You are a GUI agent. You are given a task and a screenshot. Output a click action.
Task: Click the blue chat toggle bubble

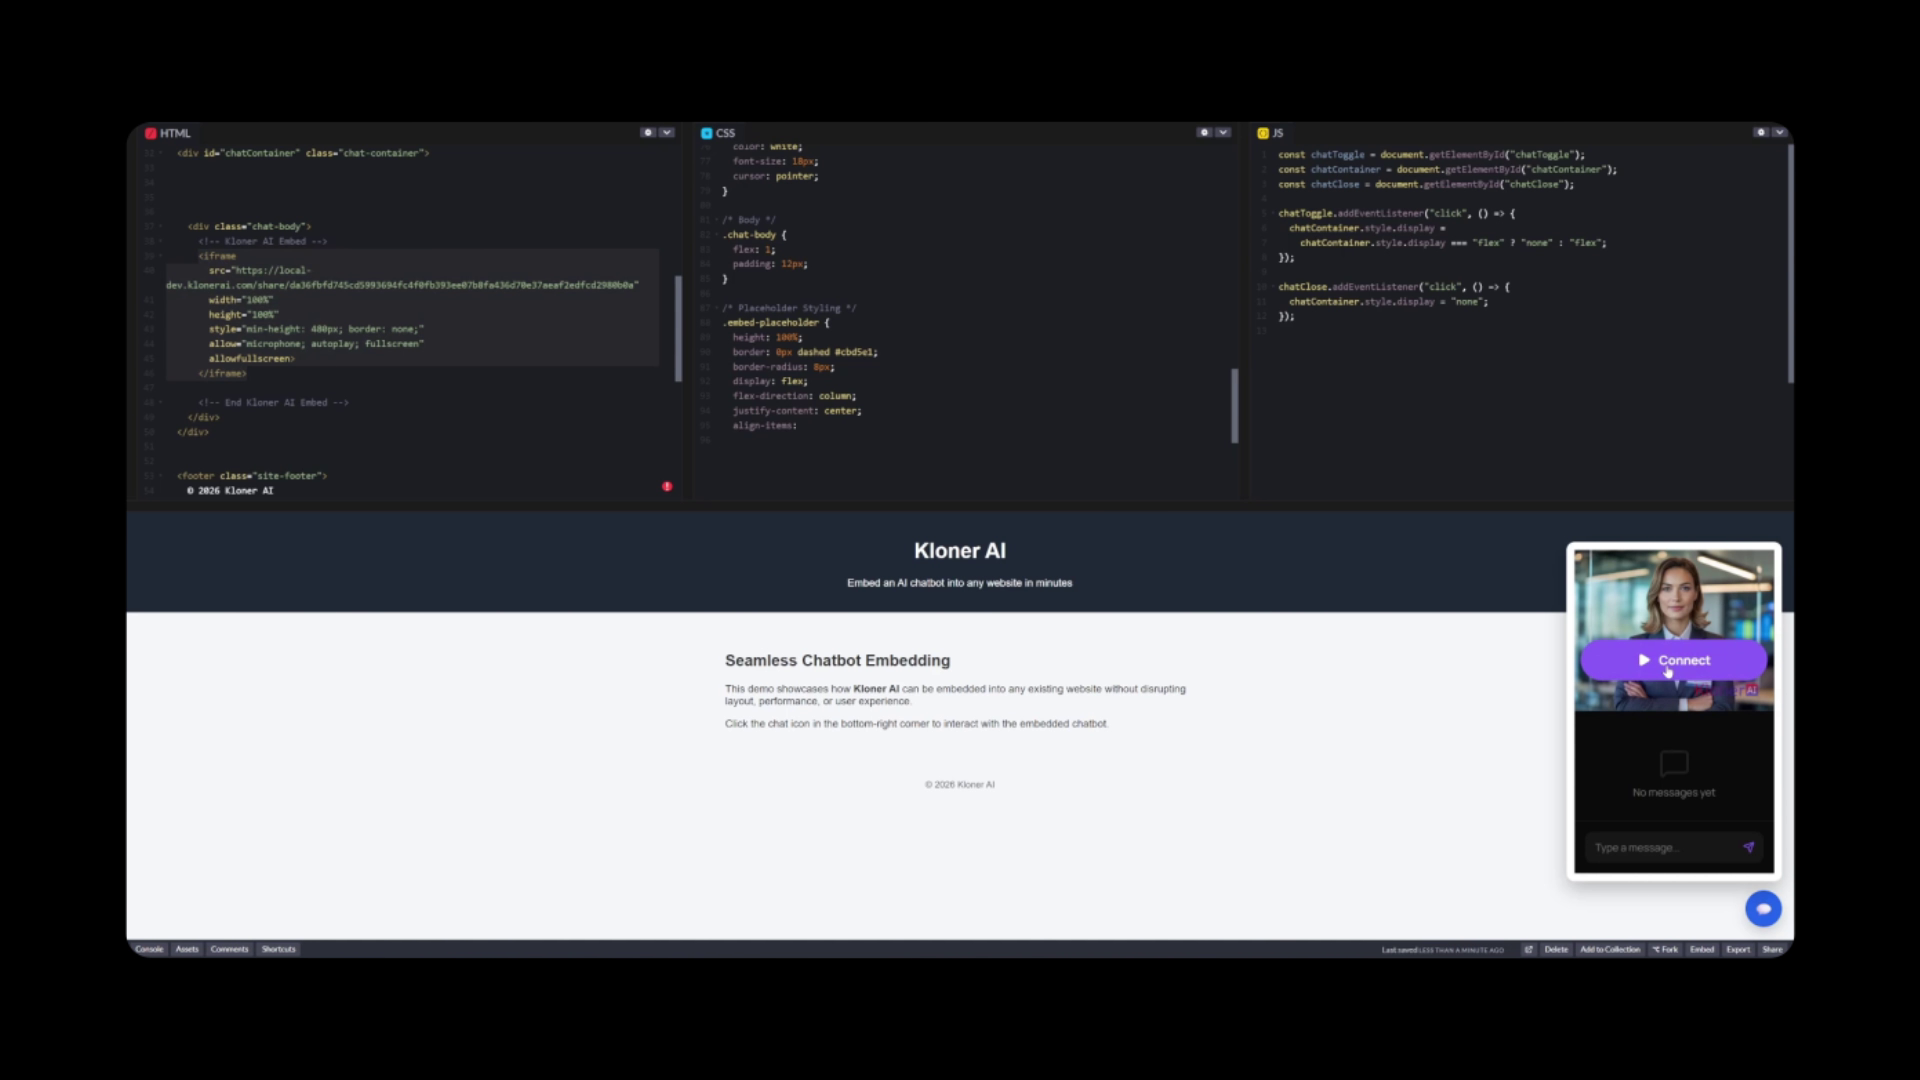pos(1763,908)
